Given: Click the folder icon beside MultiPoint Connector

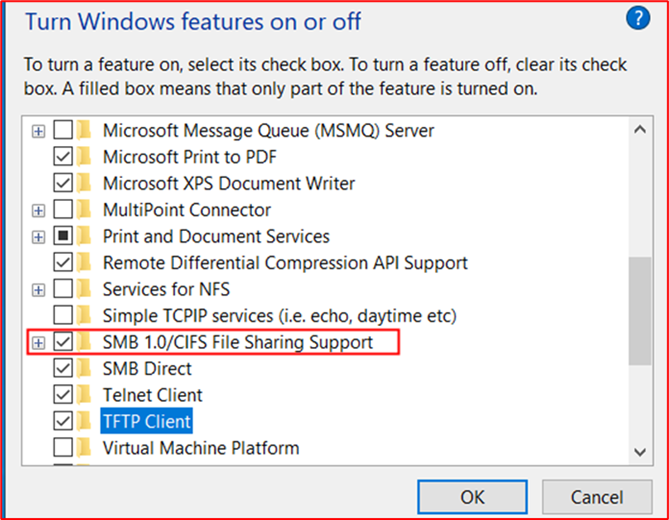Looking at the screenshot, I should coord(86,210).
